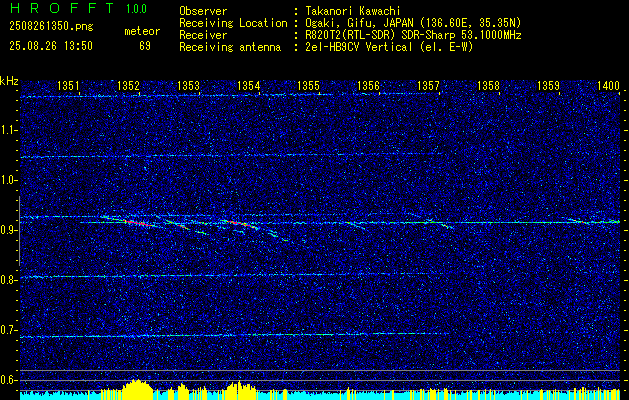Click time axis label 1357
The width and height of the screenshot is (629, 400).
pyautogui.click(x=428, y=85)
